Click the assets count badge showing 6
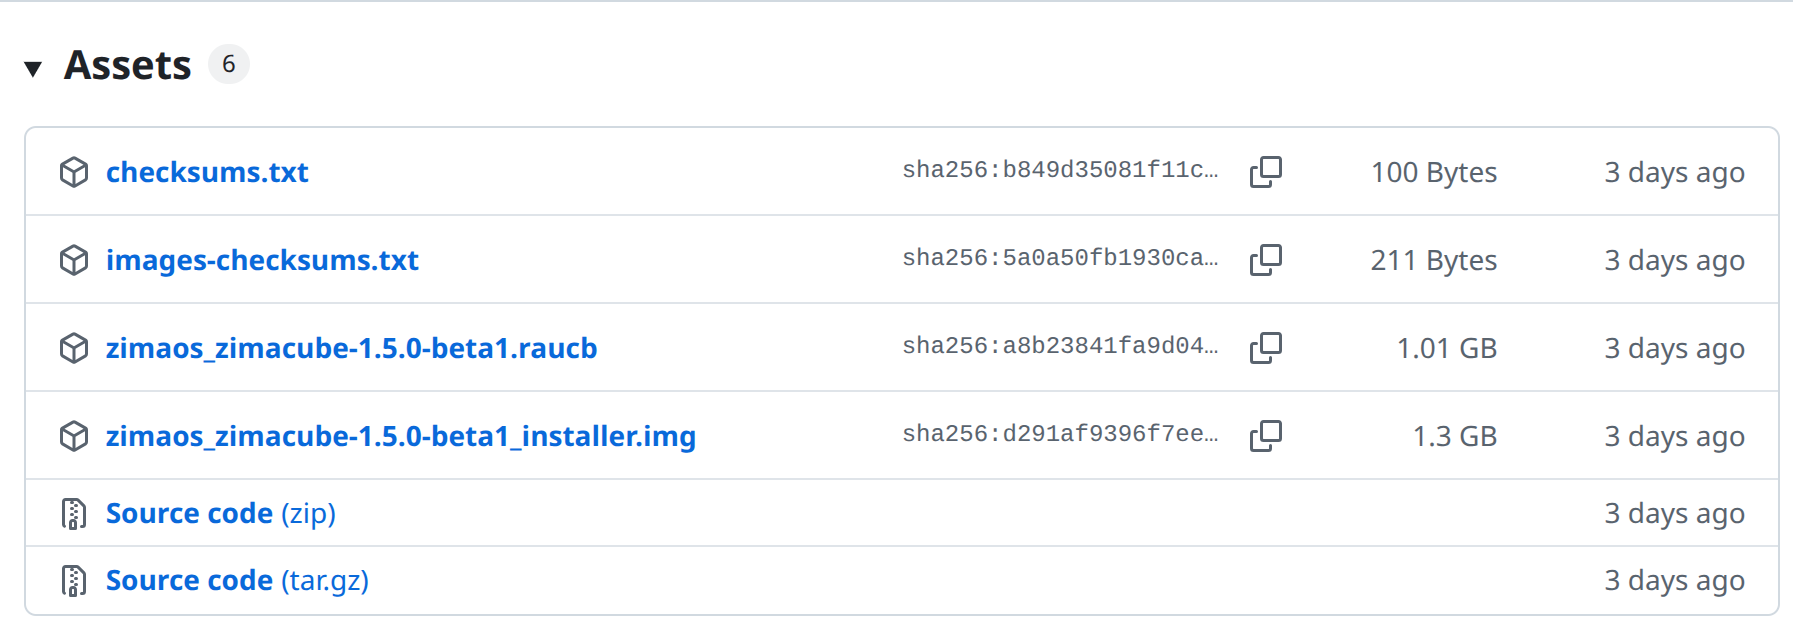This screenshot has width=1793, height=633. click(229, 64)
